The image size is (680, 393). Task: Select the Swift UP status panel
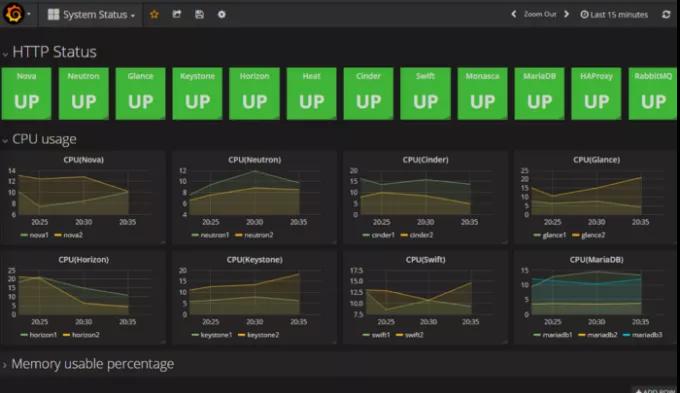(x=425, y=93)
